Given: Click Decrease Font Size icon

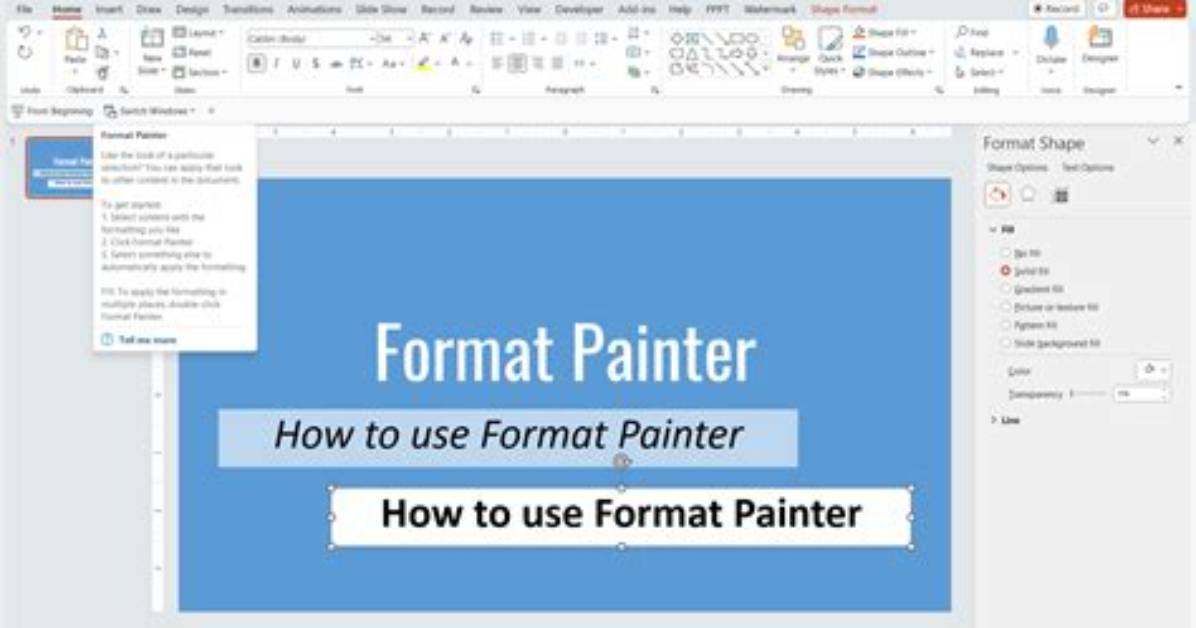Looking at the screenshot, I should tap(445, 38).
